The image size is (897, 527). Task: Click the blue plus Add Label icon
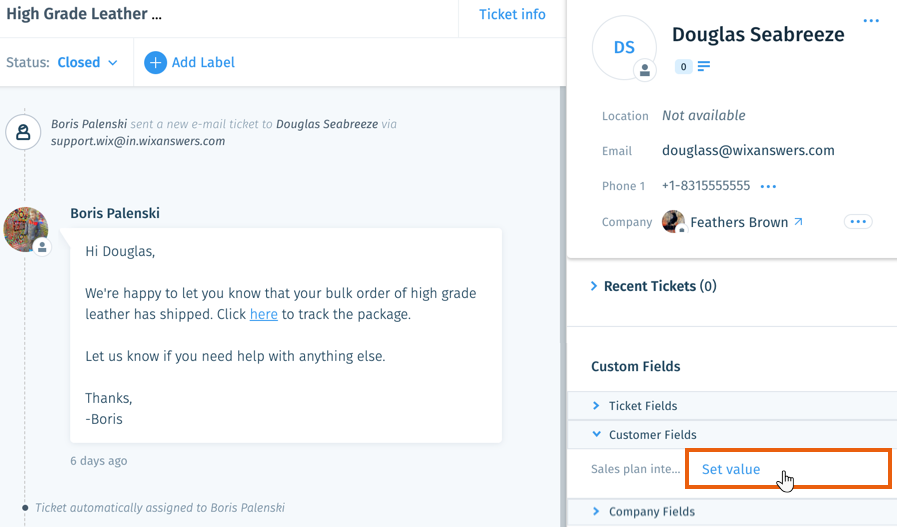pyautogui.click(x=155, y=62)
